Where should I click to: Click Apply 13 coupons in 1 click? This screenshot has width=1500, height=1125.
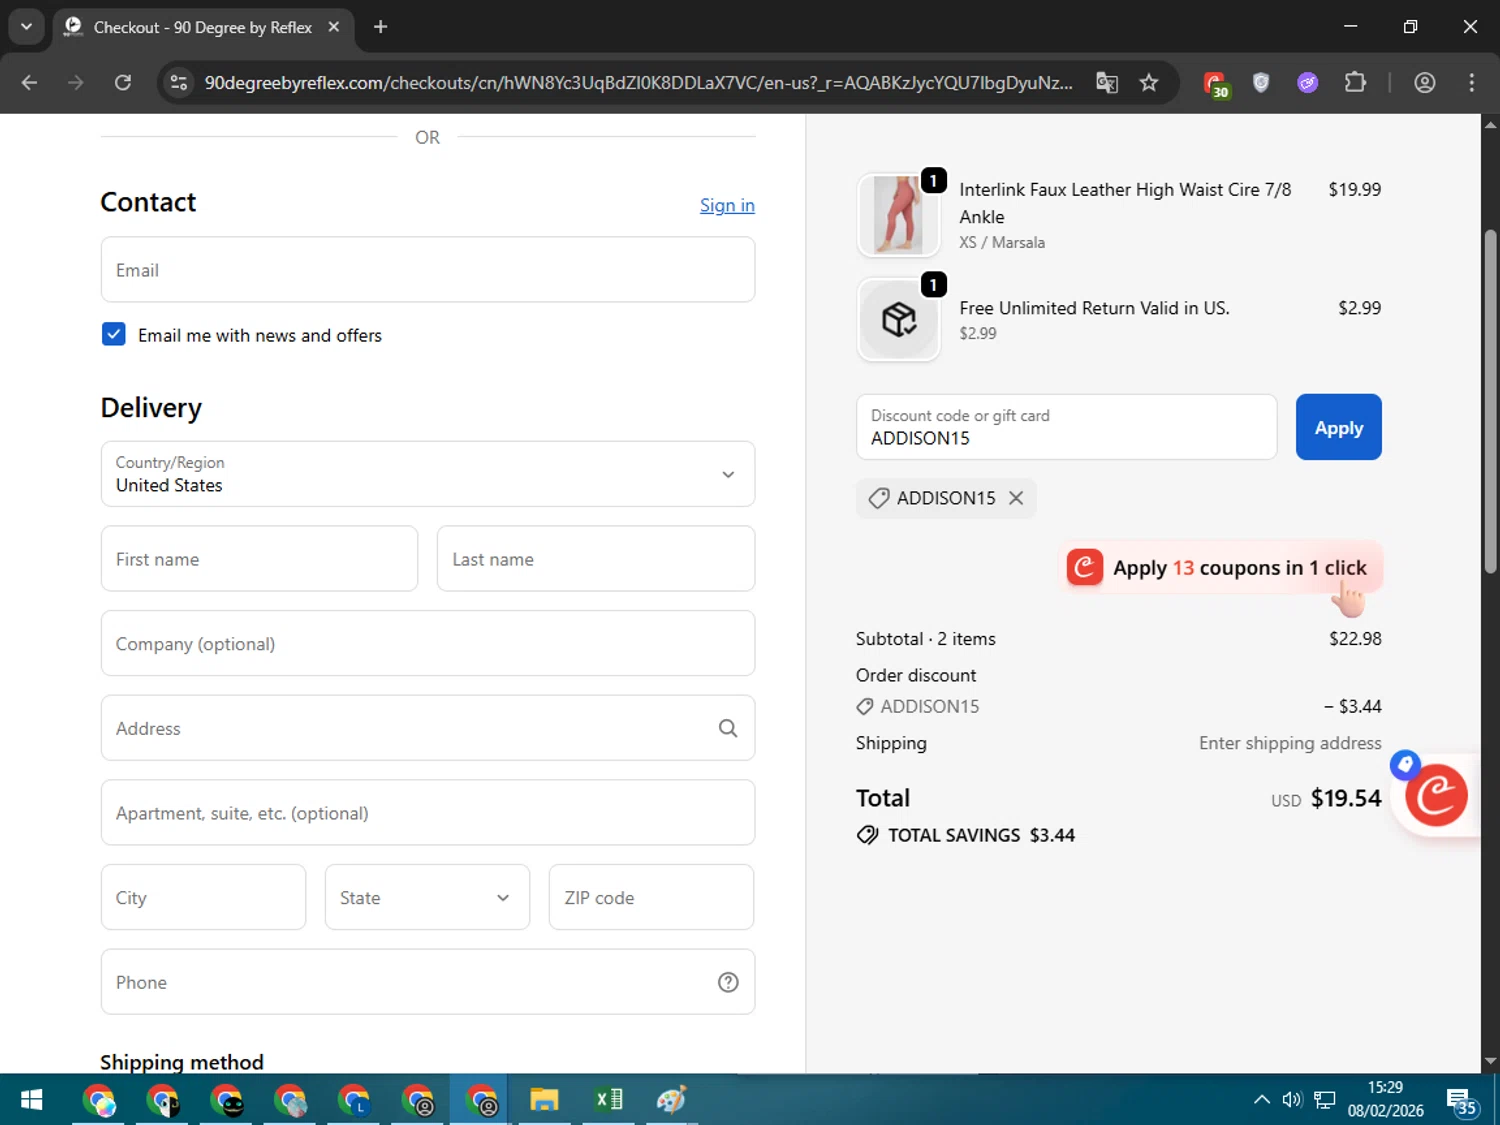(1221, 568)
